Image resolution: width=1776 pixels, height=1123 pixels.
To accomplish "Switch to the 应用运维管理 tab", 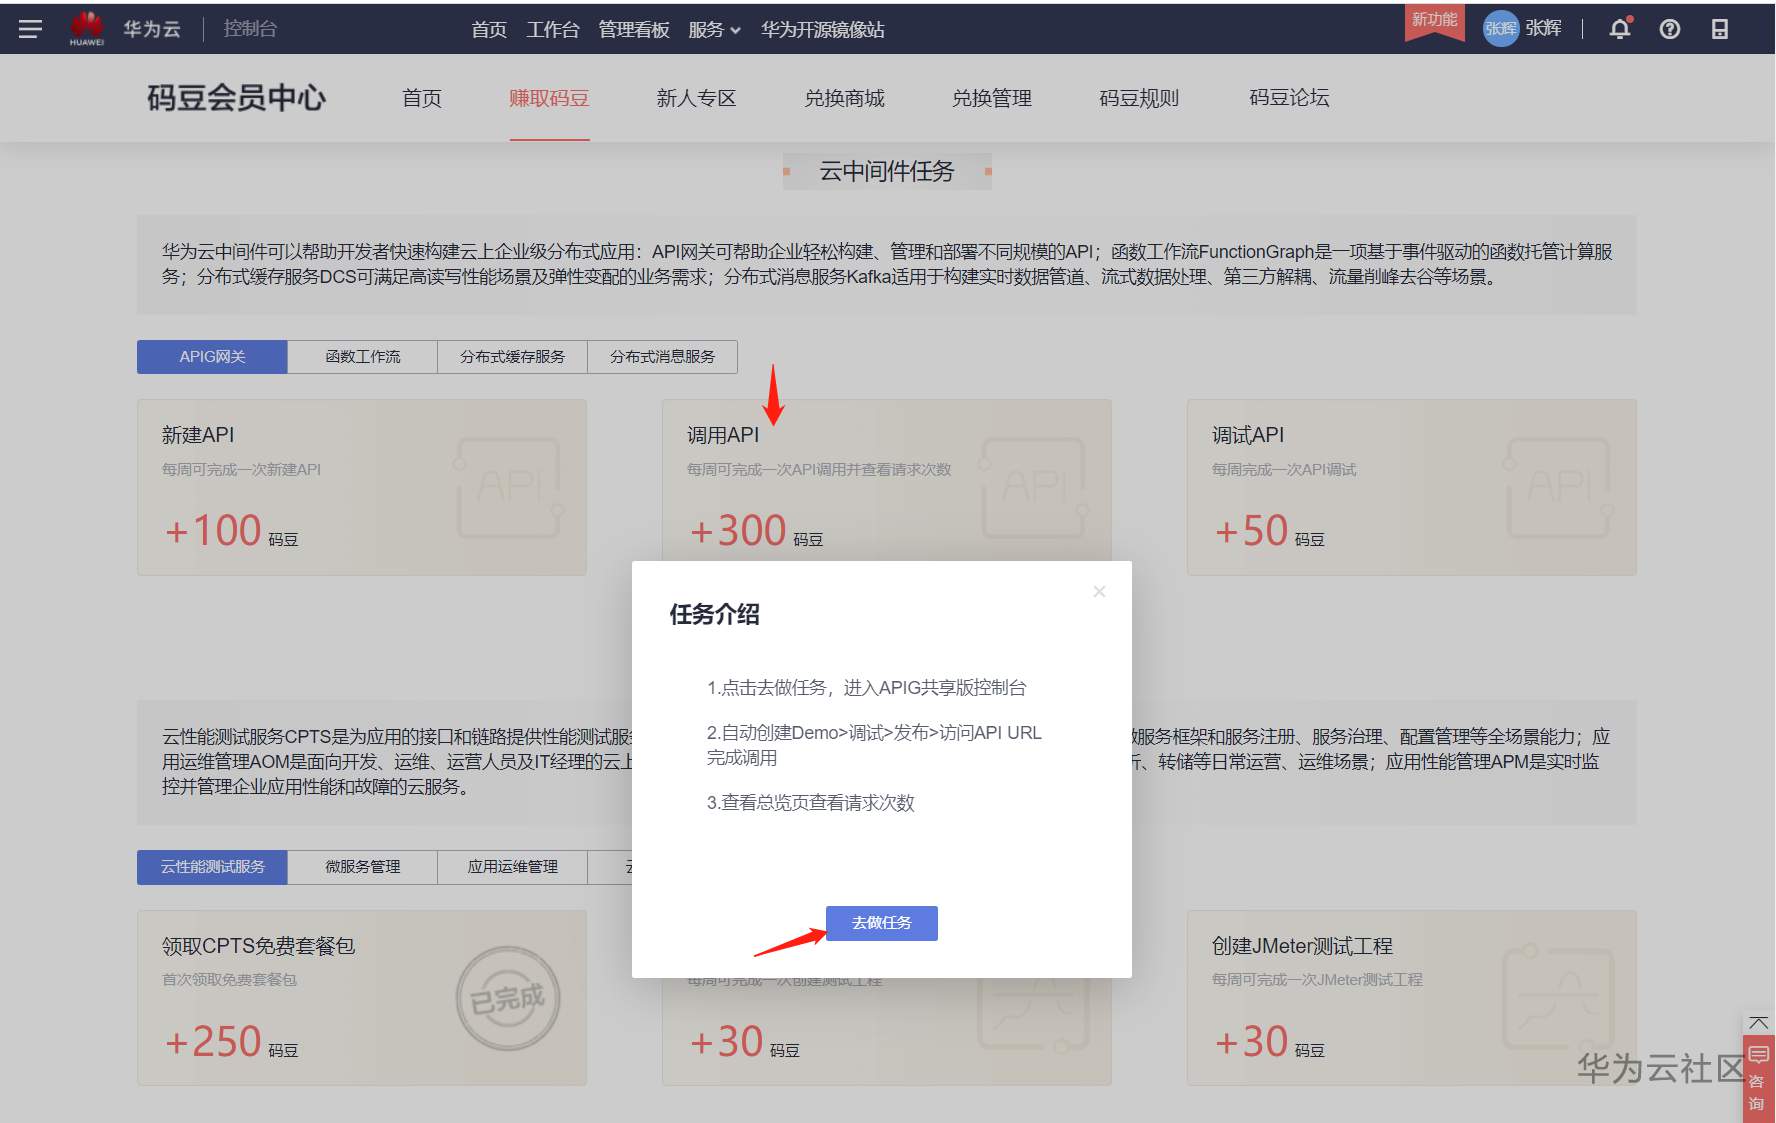I will click(512, 867).
